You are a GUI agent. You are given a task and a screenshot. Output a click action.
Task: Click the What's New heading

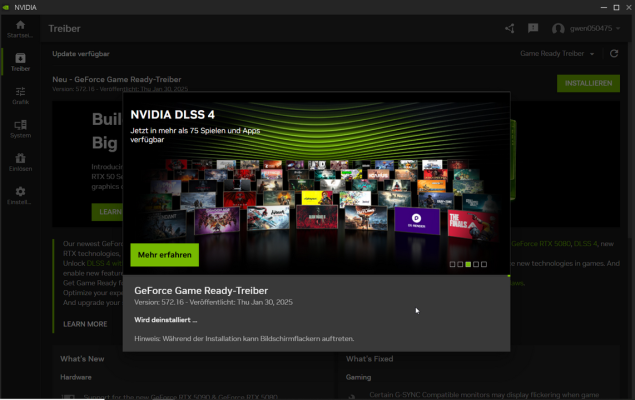click(82, 359)
